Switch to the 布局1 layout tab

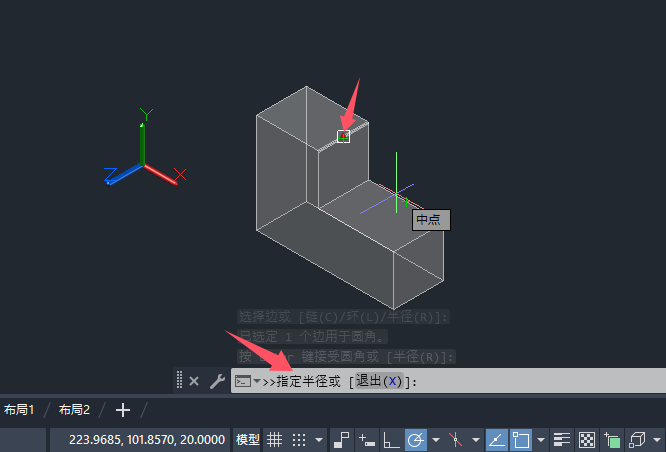point(19,410)
